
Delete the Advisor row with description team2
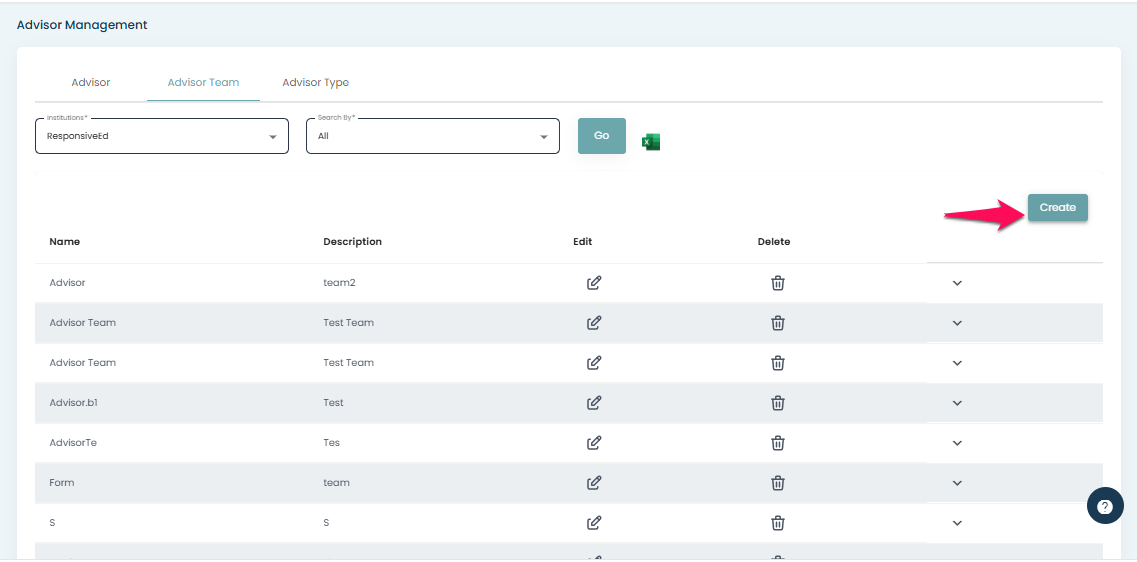point(777,283)
